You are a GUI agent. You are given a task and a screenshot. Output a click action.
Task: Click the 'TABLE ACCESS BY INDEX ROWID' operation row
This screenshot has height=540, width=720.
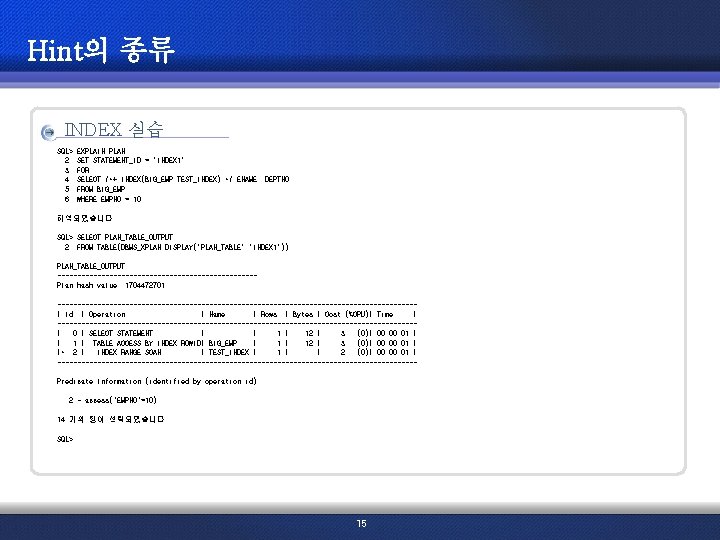coord(237,343)
